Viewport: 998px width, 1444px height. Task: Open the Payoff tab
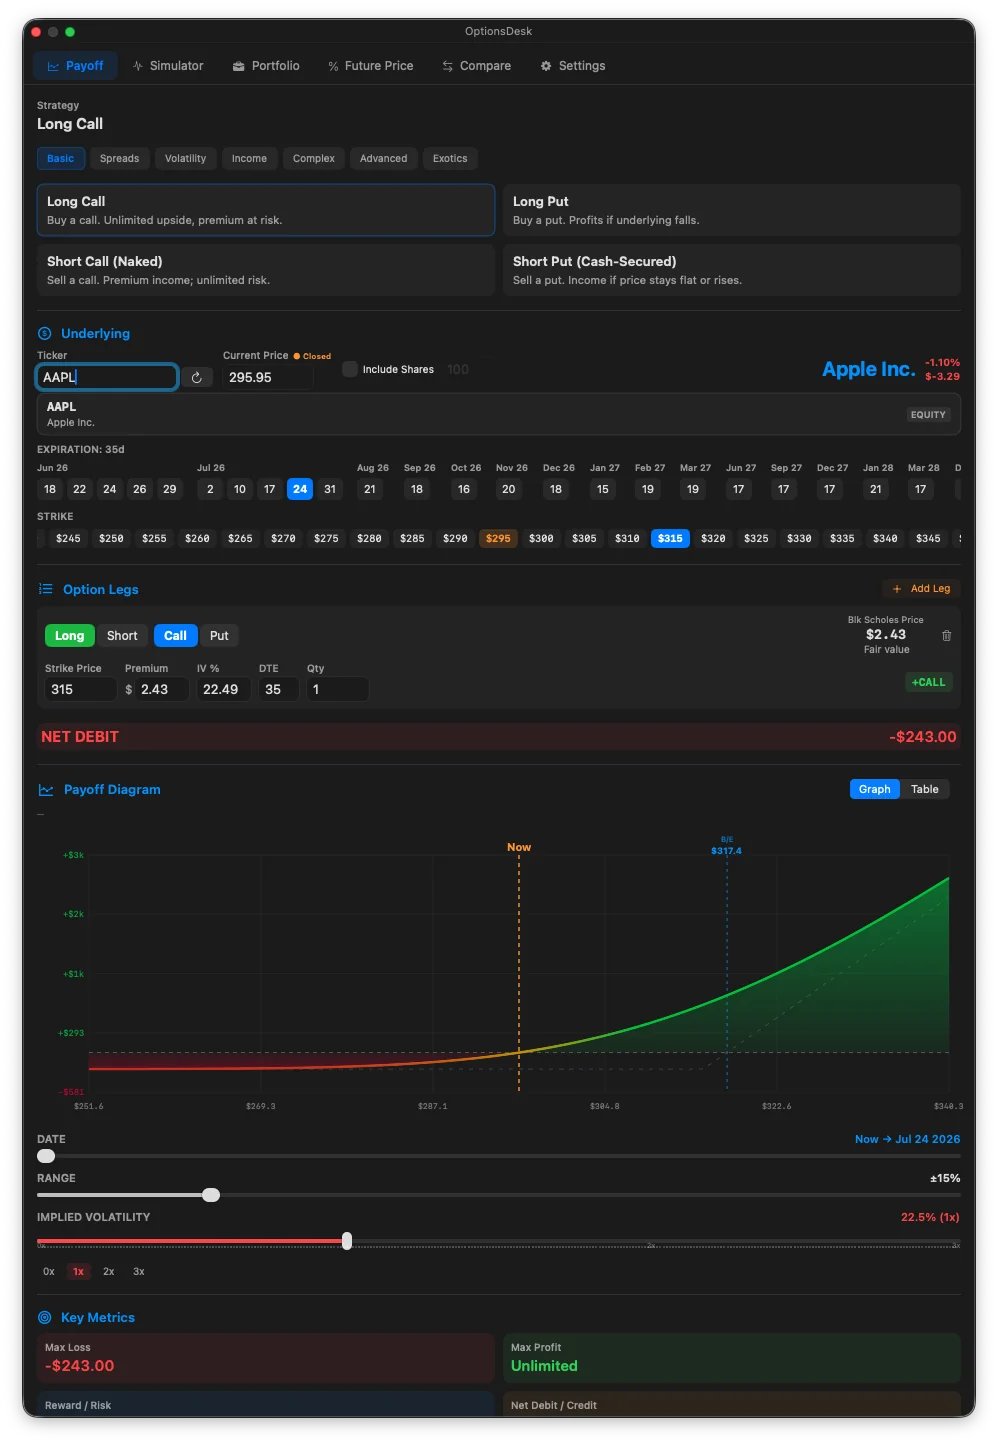pyautogui.click(x=76, y=66)
